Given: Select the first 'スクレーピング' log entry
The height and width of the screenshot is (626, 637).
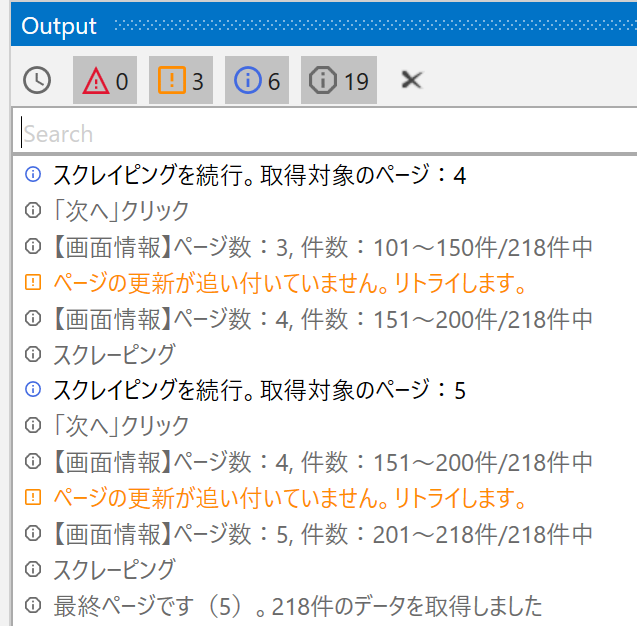Looking at the screenshot, I should [x=115, y=354].
